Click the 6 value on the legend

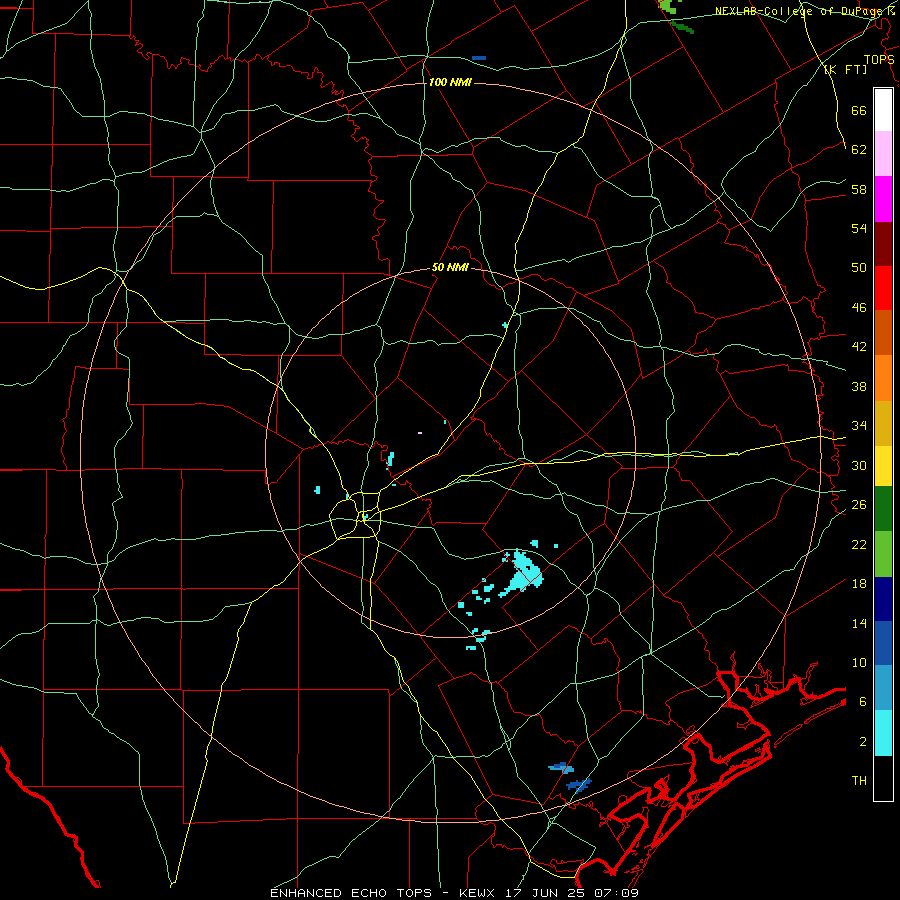click(x=863, y=702)
